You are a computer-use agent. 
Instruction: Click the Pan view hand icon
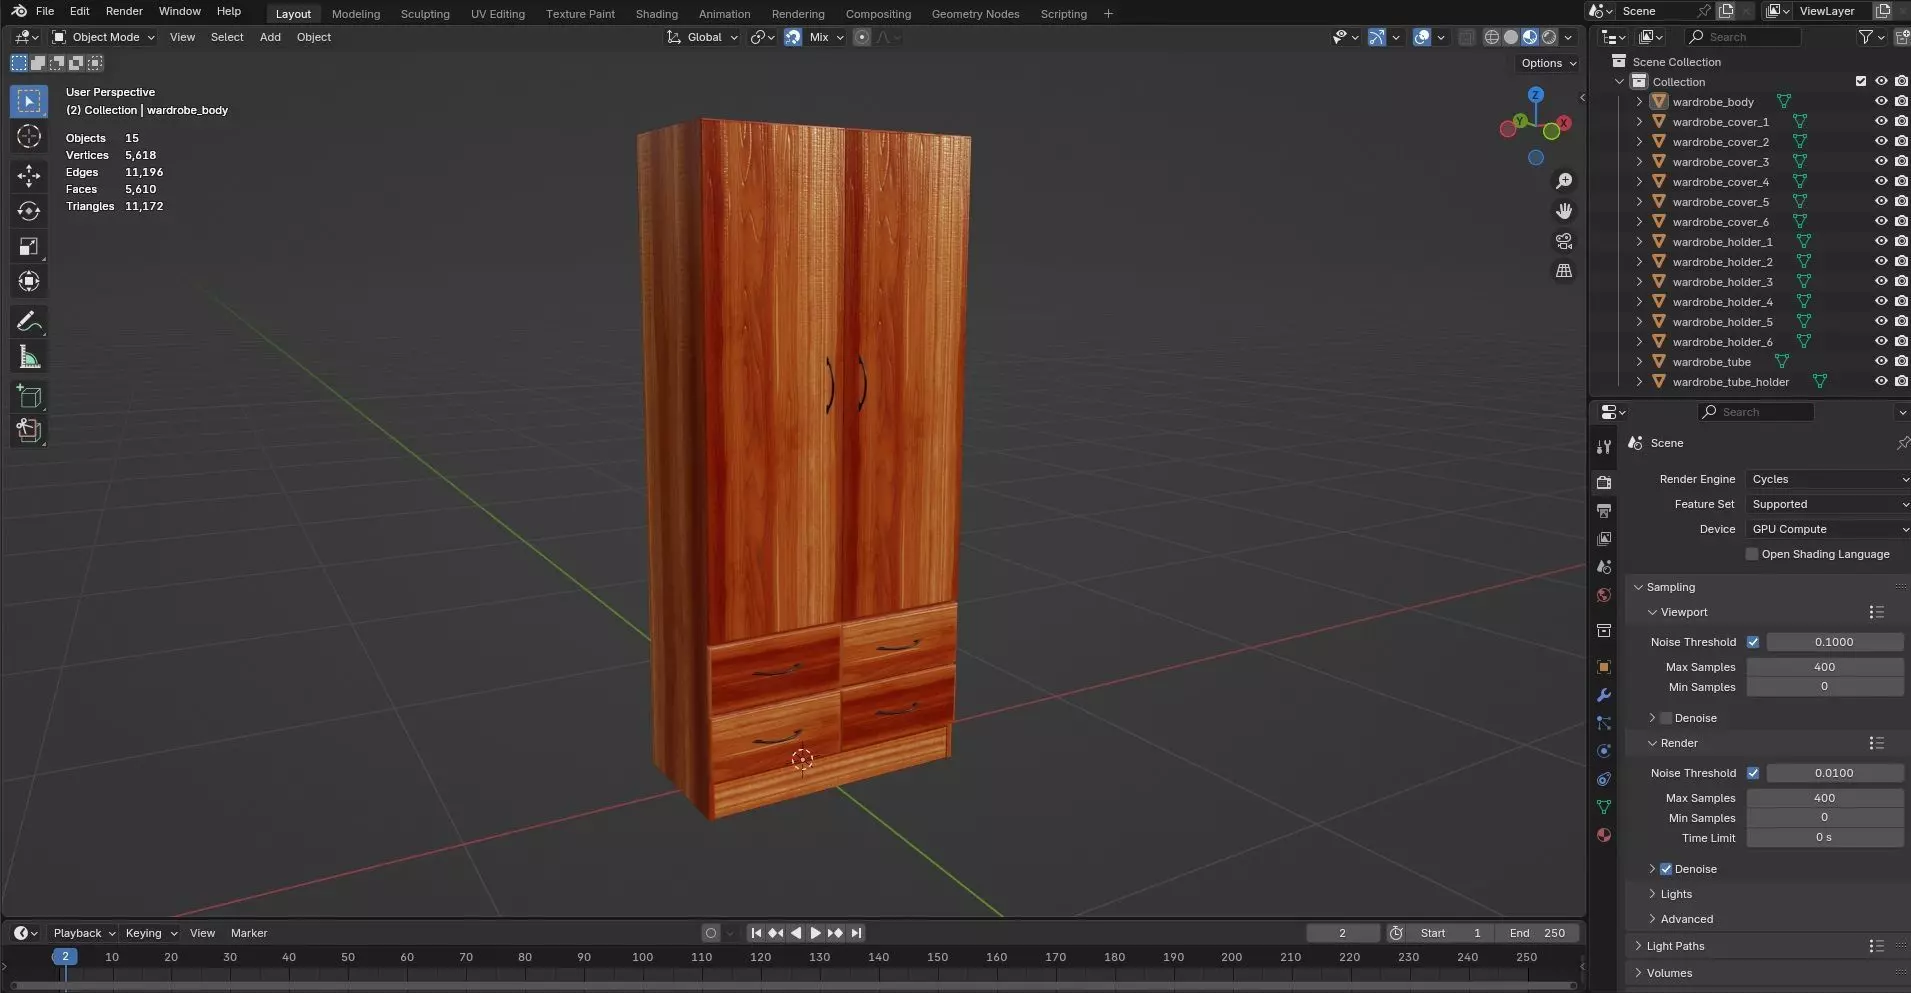1564,211
